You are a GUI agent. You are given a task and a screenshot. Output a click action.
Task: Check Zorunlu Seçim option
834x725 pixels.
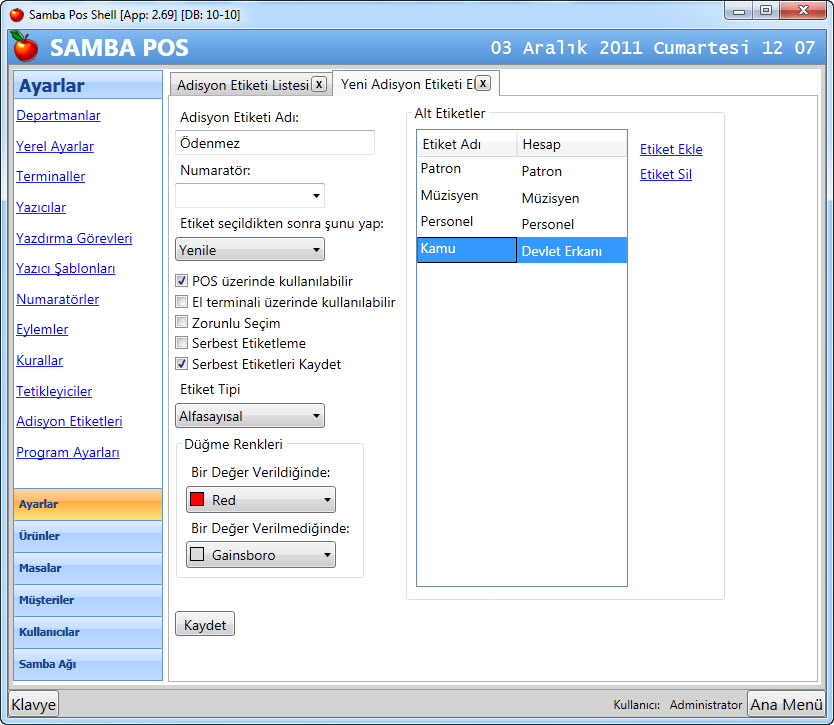click(x=181, y=322)
